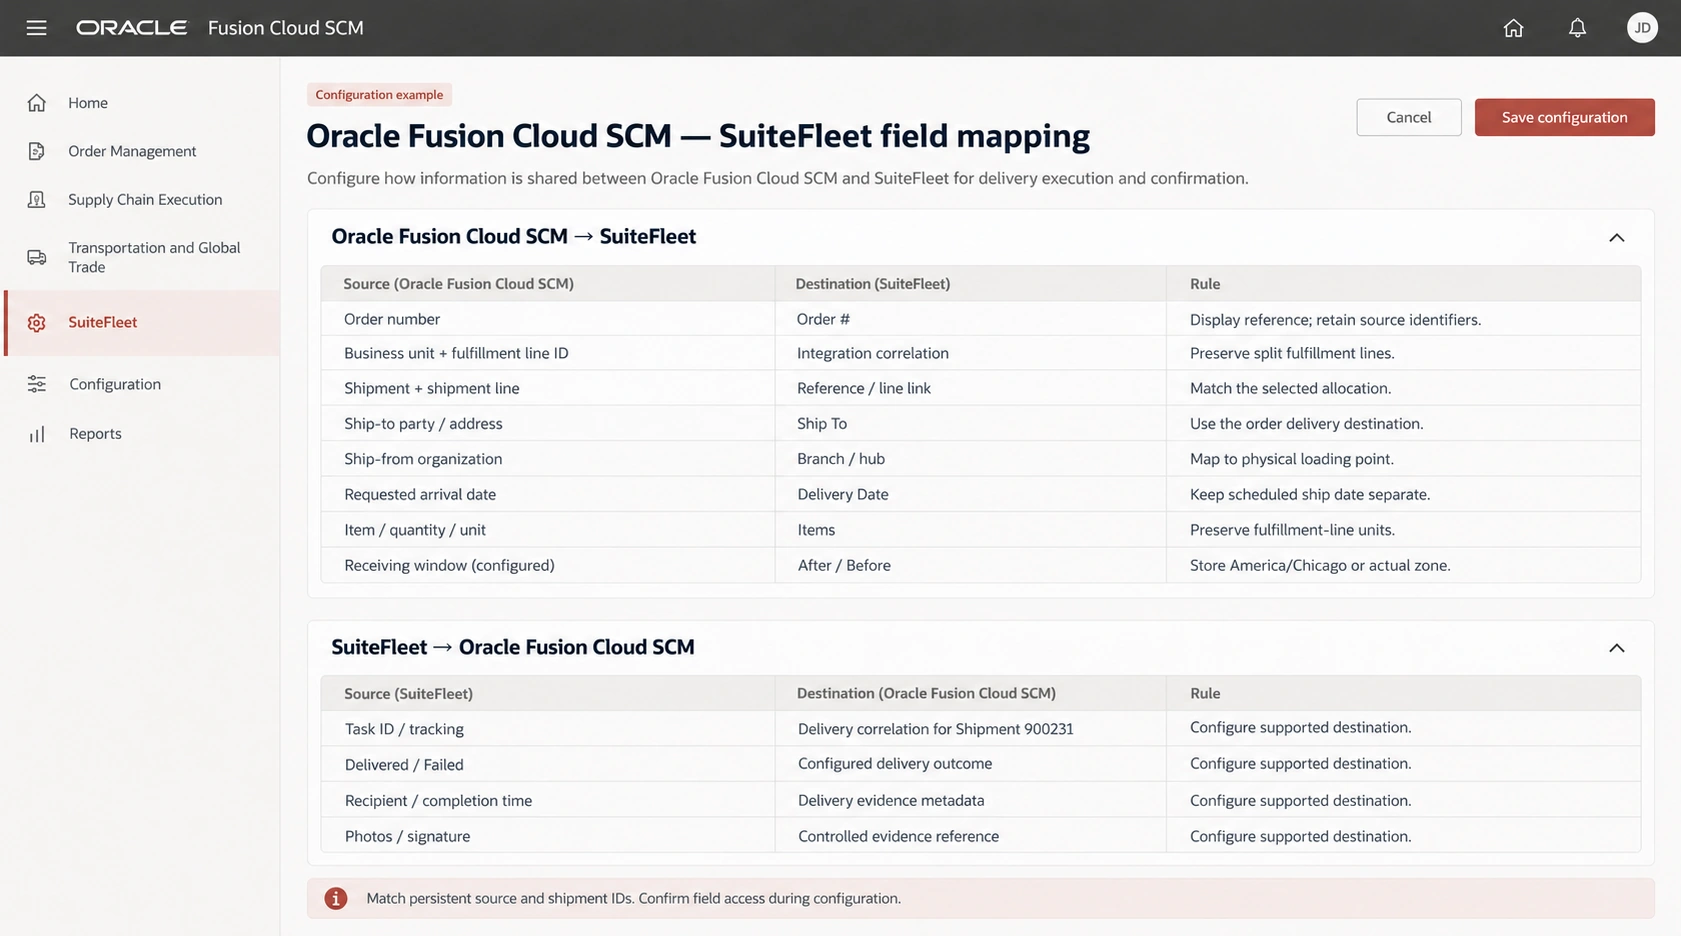1681x936 pixels.
Task: Click the Ship To destination cell
Action: (x=970, y=424)
